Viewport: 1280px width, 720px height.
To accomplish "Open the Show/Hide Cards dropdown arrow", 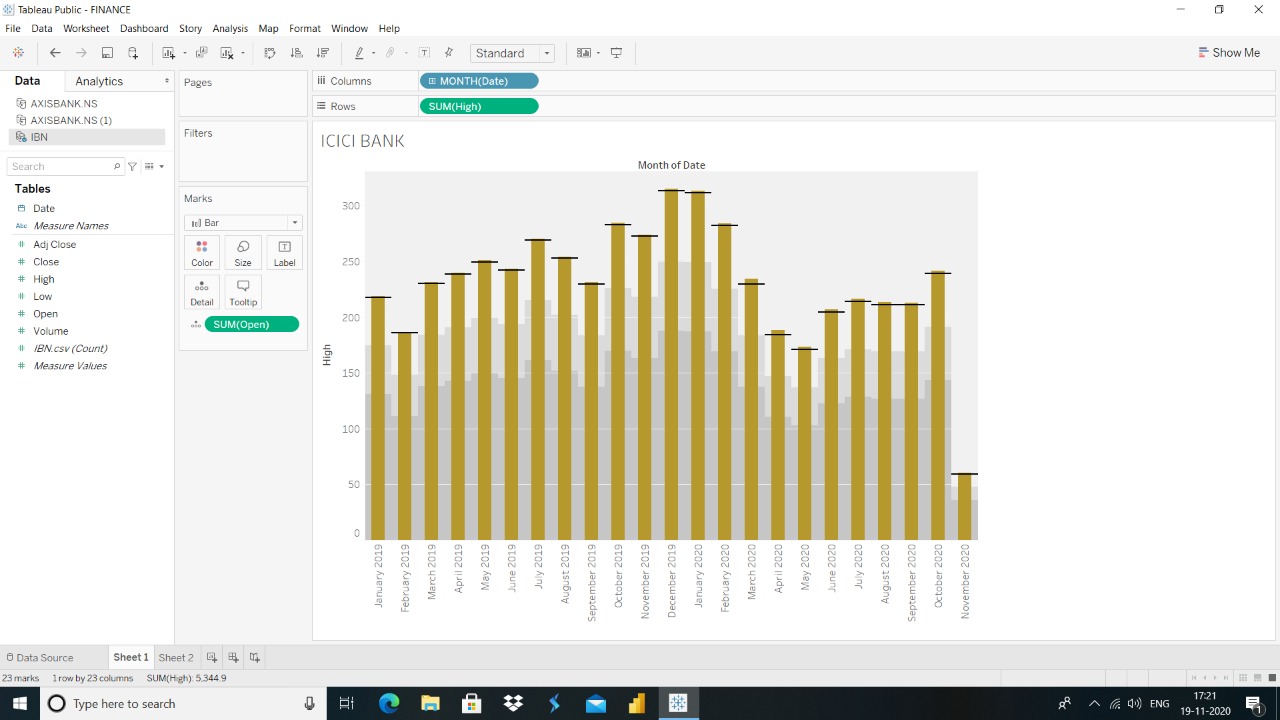I will click(x=598, y=53).
